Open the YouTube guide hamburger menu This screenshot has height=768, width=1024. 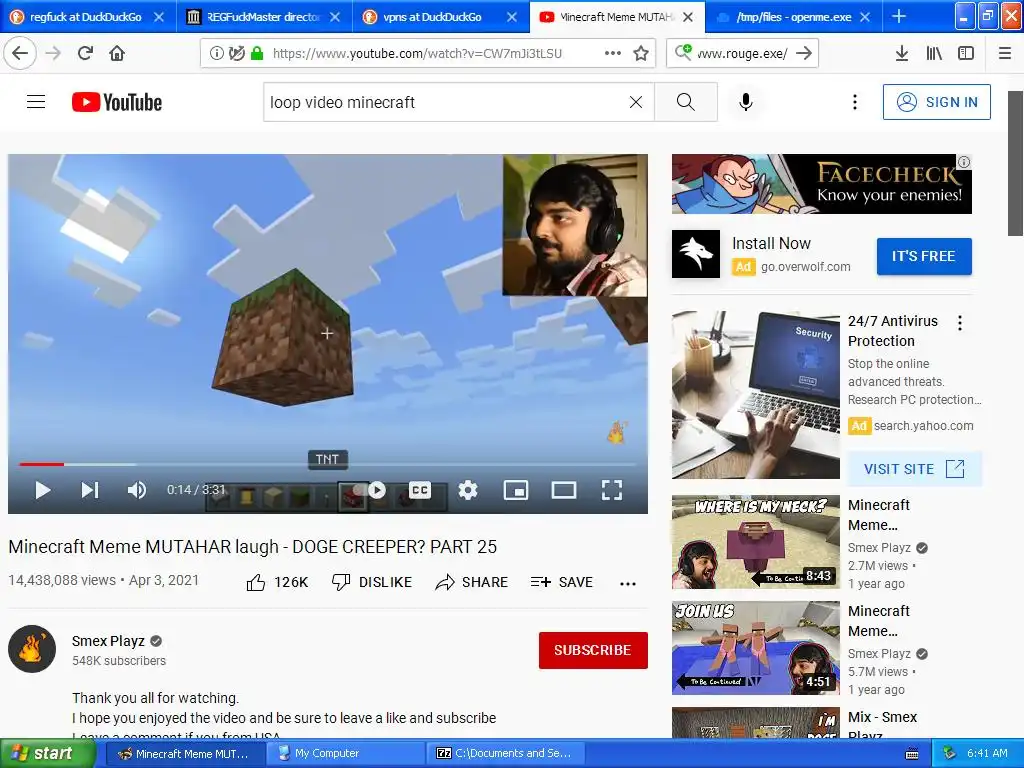pyautogui.click(x=36, y=102)
